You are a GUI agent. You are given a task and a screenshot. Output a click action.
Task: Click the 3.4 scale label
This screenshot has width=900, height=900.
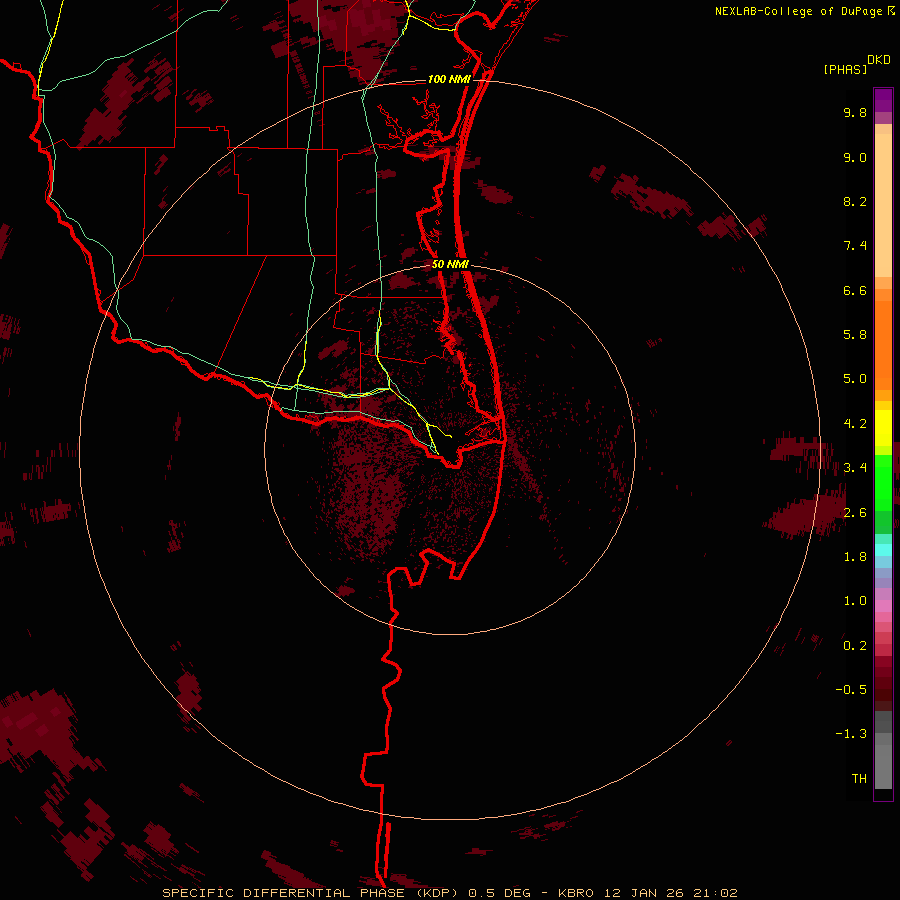(855, 468)
